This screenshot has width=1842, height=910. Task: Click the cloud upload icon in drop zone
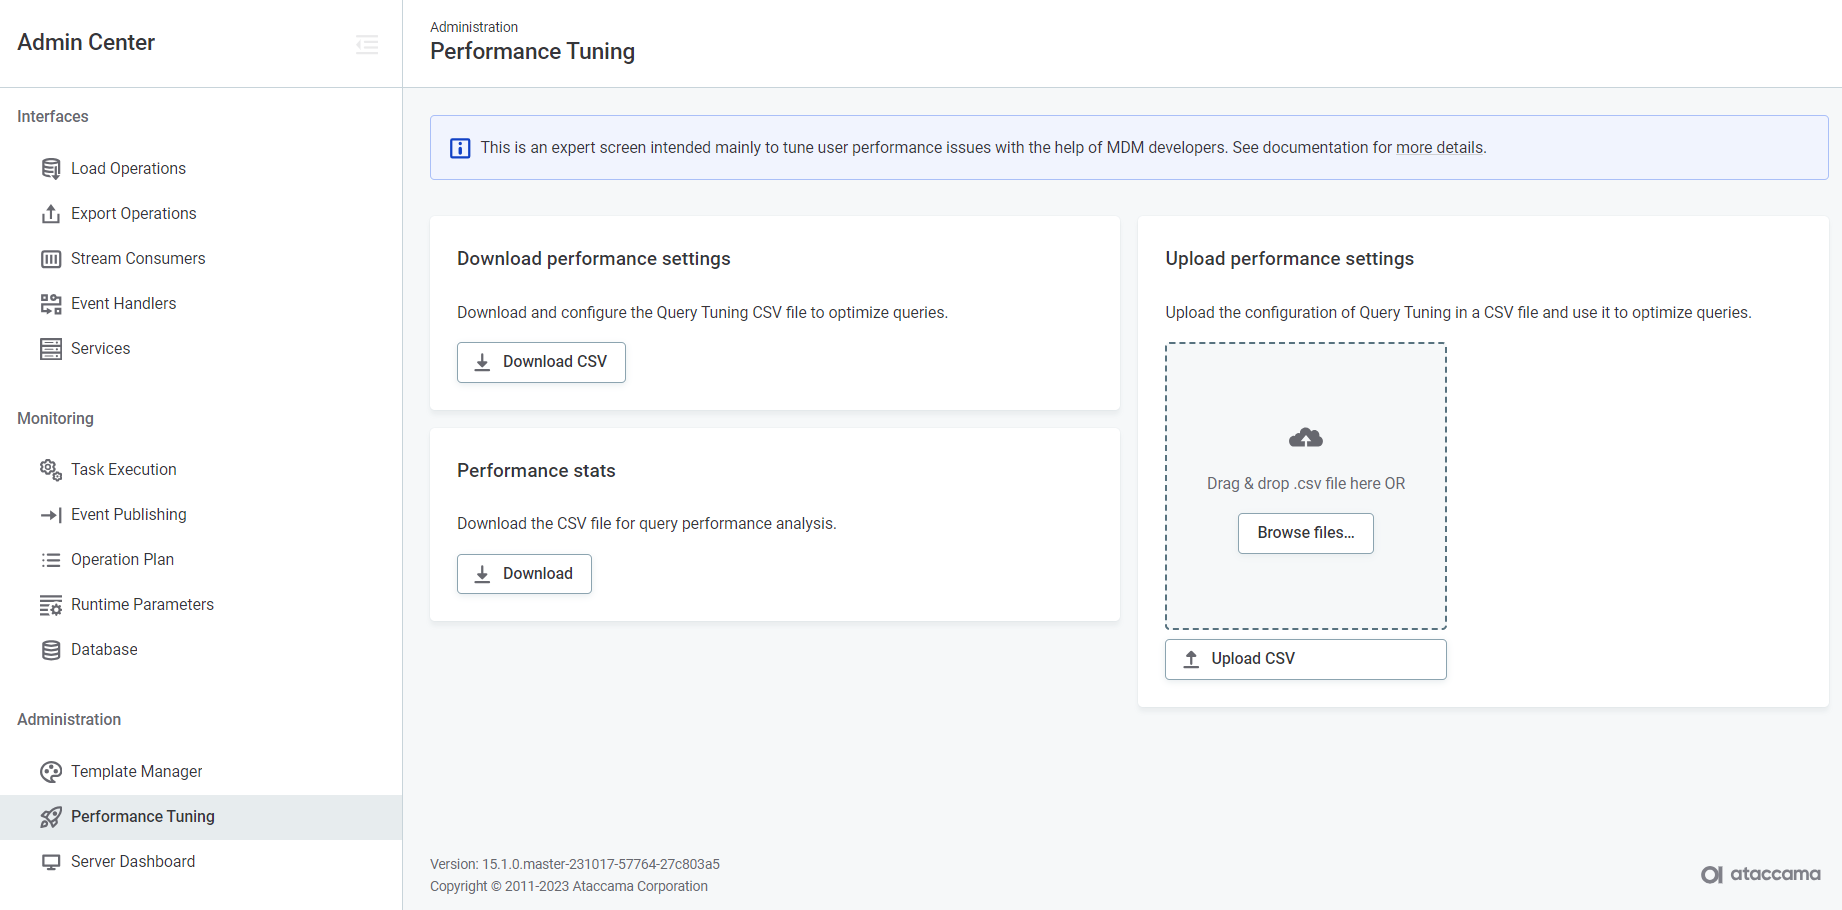click(1305, 438)
